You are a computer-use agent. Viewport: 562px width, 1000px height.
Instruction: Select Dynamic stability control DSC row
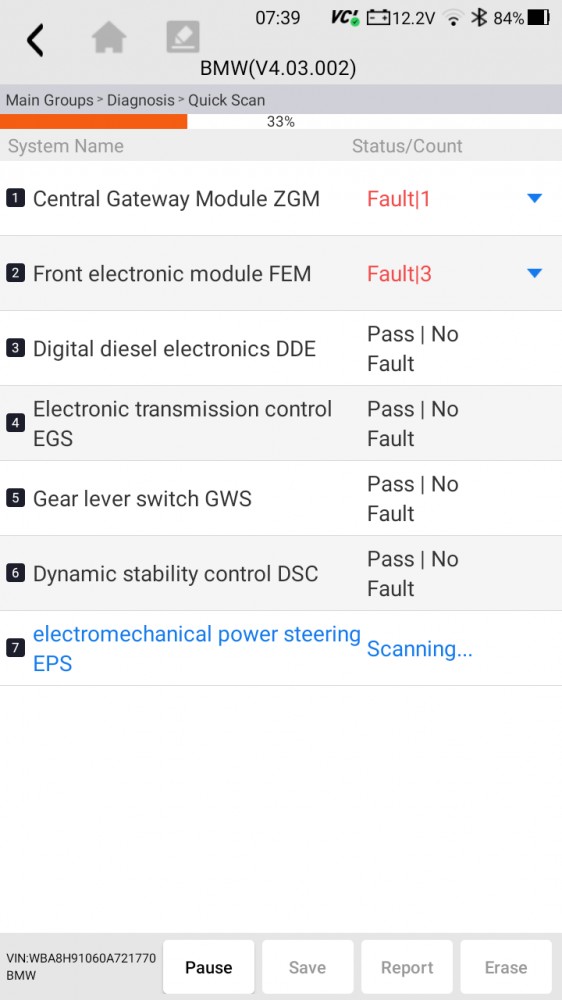coord(281,573)
